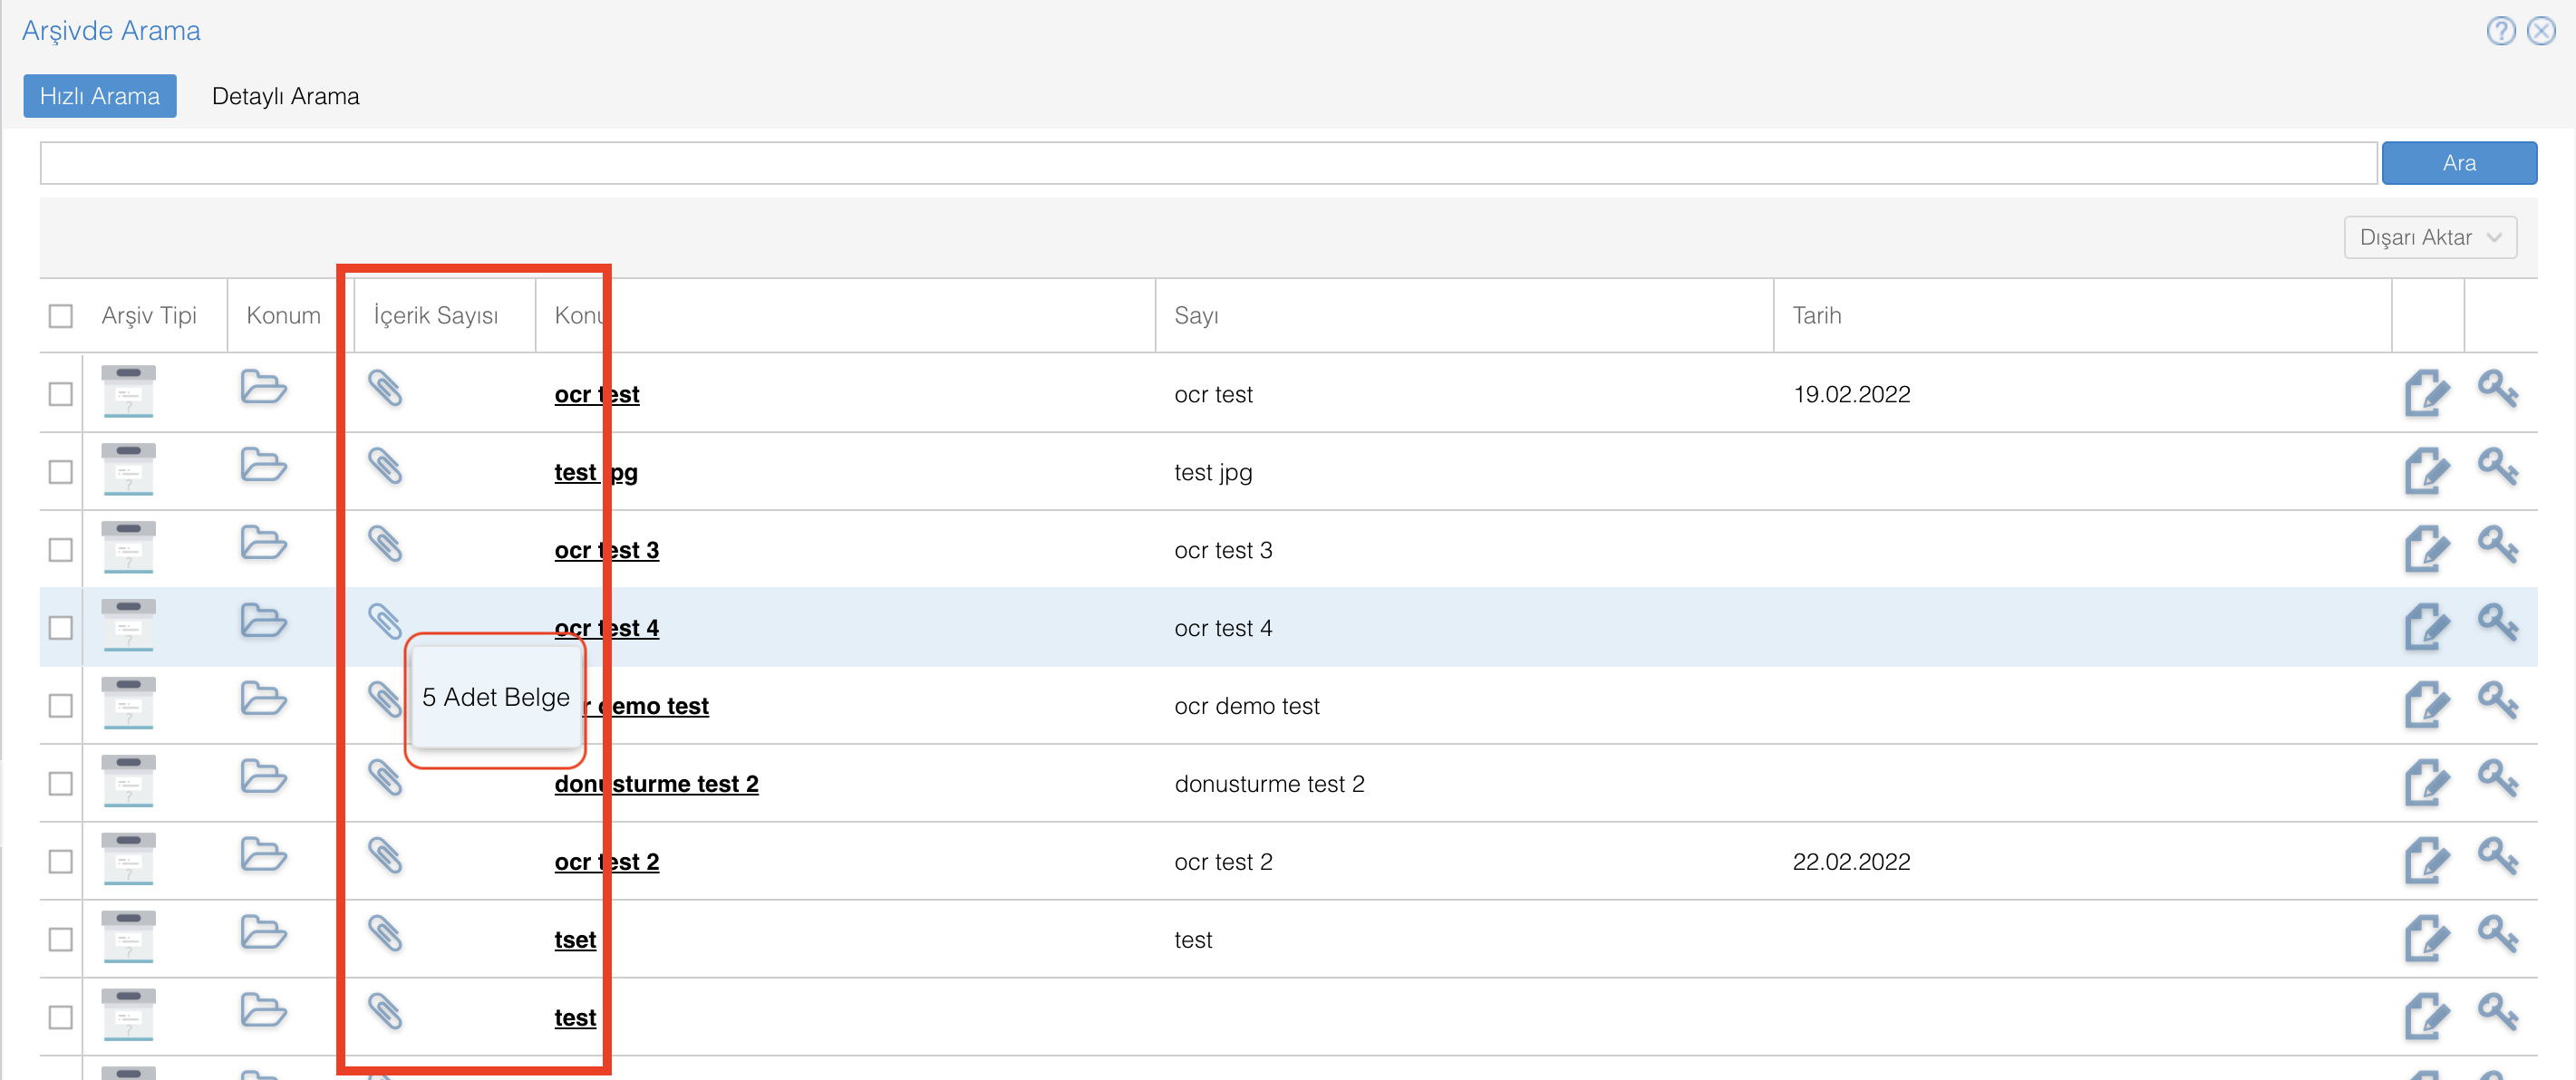This screenshot has width=2576, height=1080.
Task: Tick the checkbox beside ocr demo test
Action: pyautogui.click(x=61, y=705)
